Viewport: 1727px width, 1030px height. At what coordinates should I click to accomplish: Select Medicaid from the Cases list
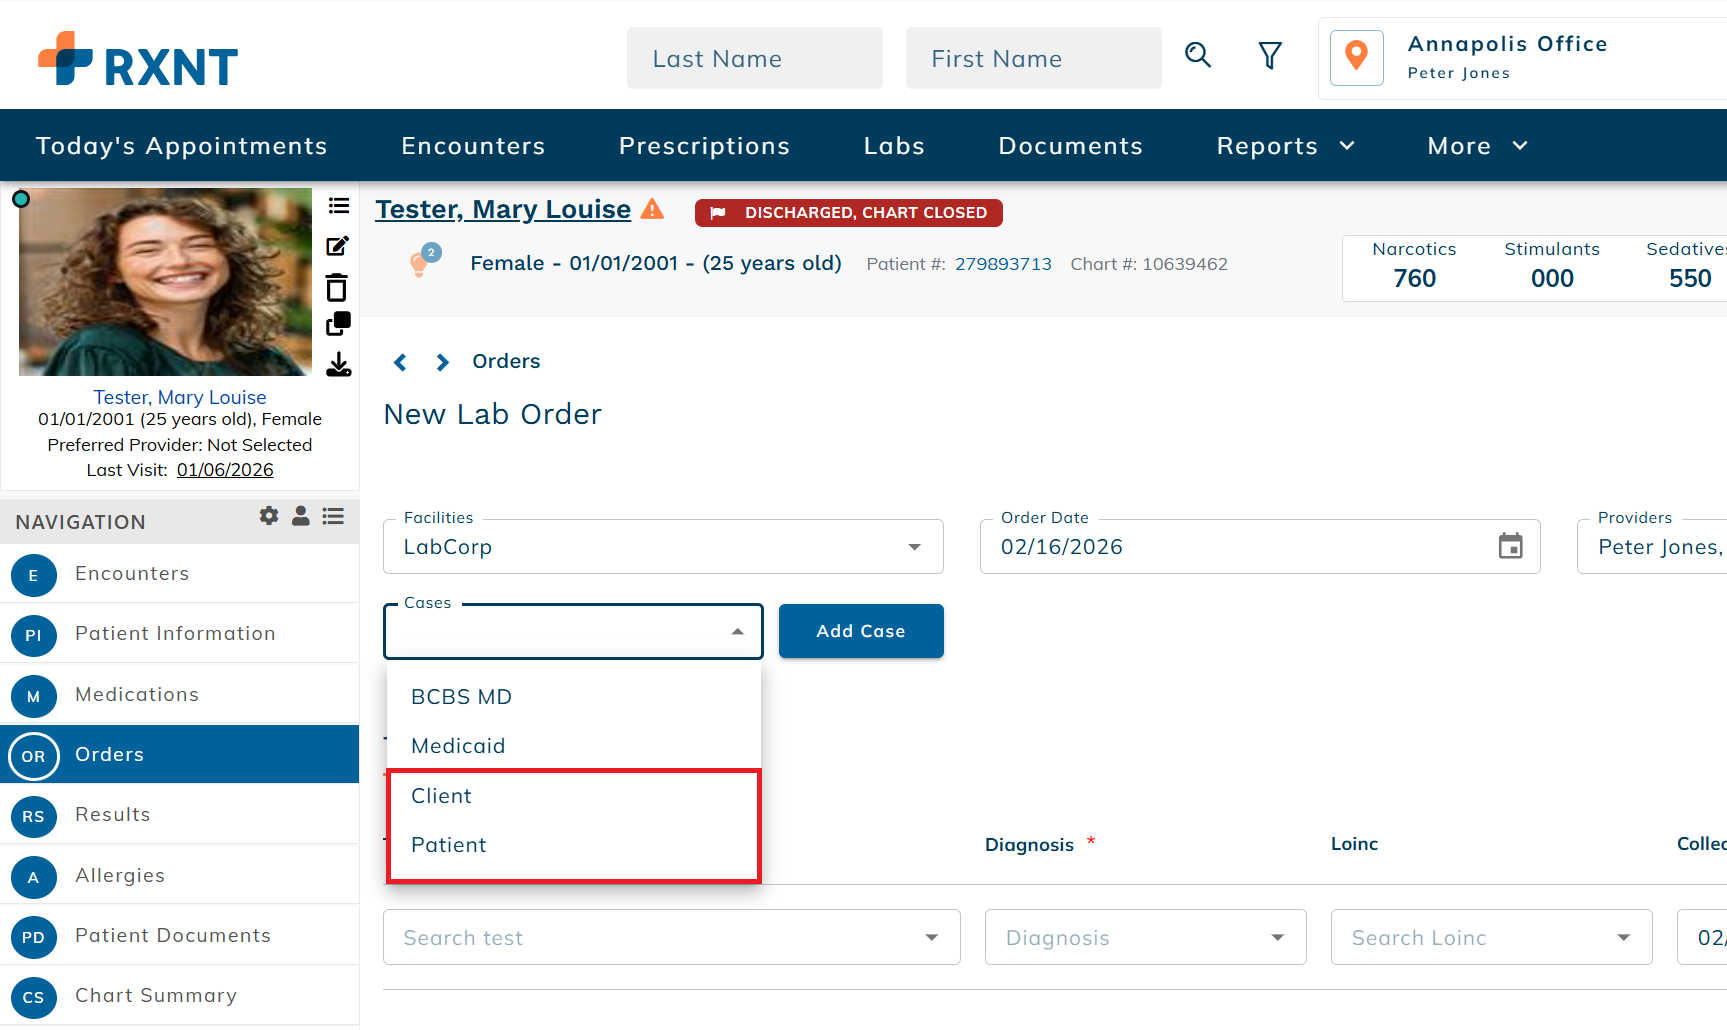tap(458, 746)
